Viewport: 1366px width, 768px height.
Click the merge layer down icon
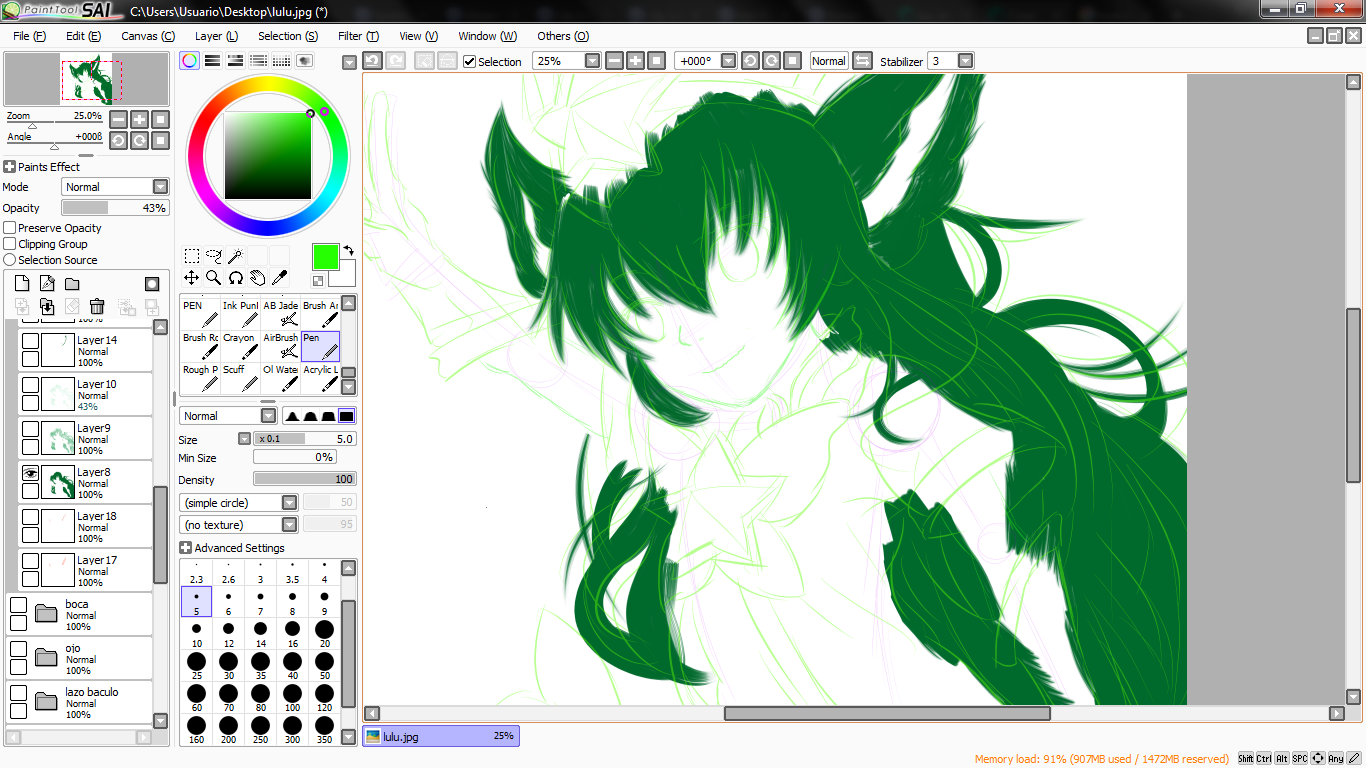coord(47,306)
